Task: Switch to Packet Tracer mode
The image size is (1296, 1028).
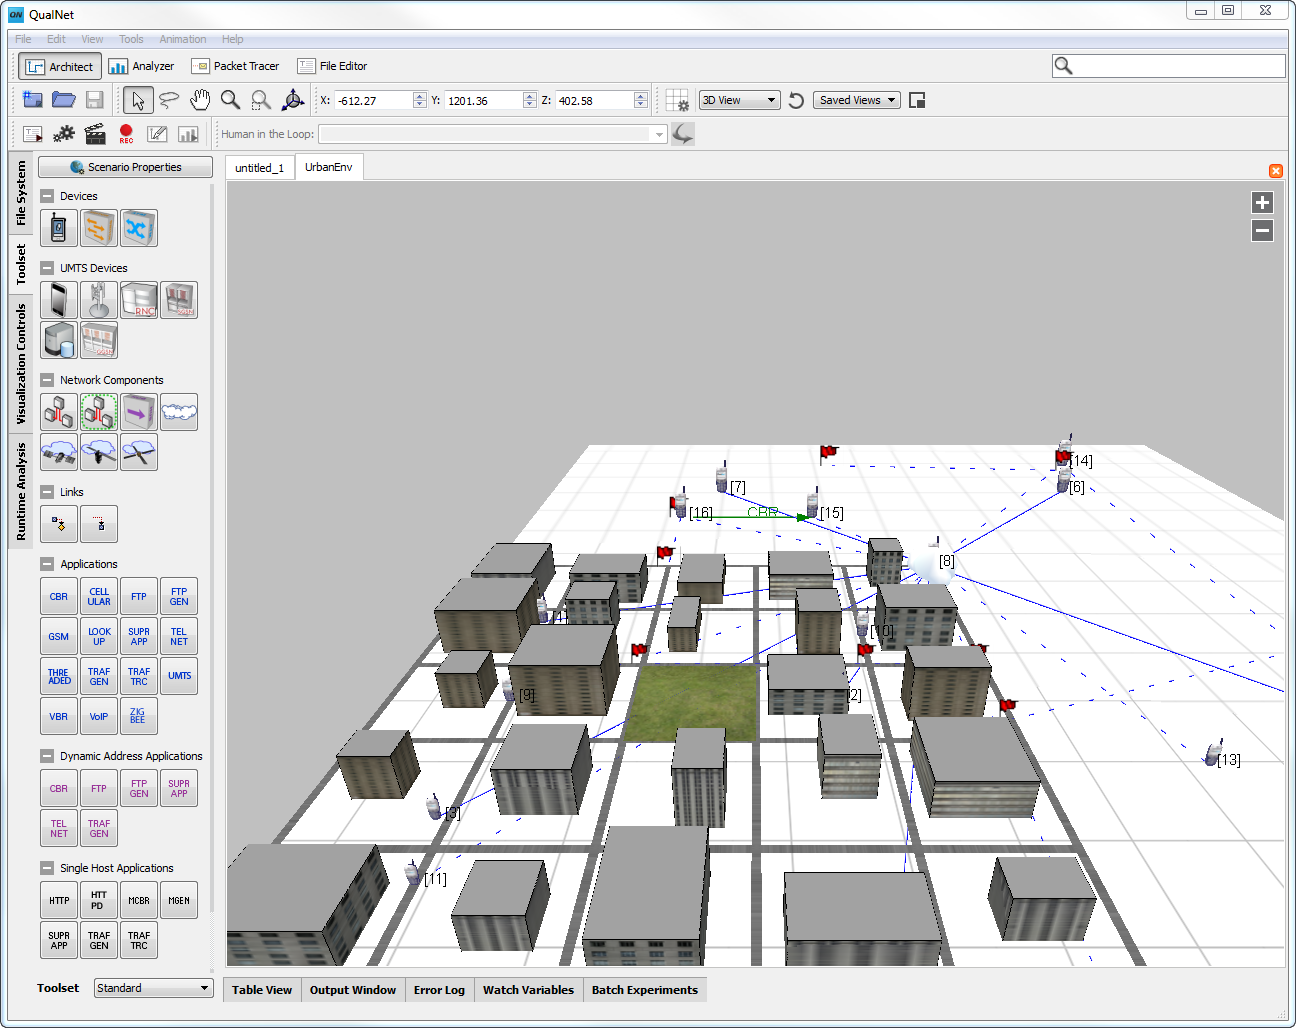Action: click(236, 66)
